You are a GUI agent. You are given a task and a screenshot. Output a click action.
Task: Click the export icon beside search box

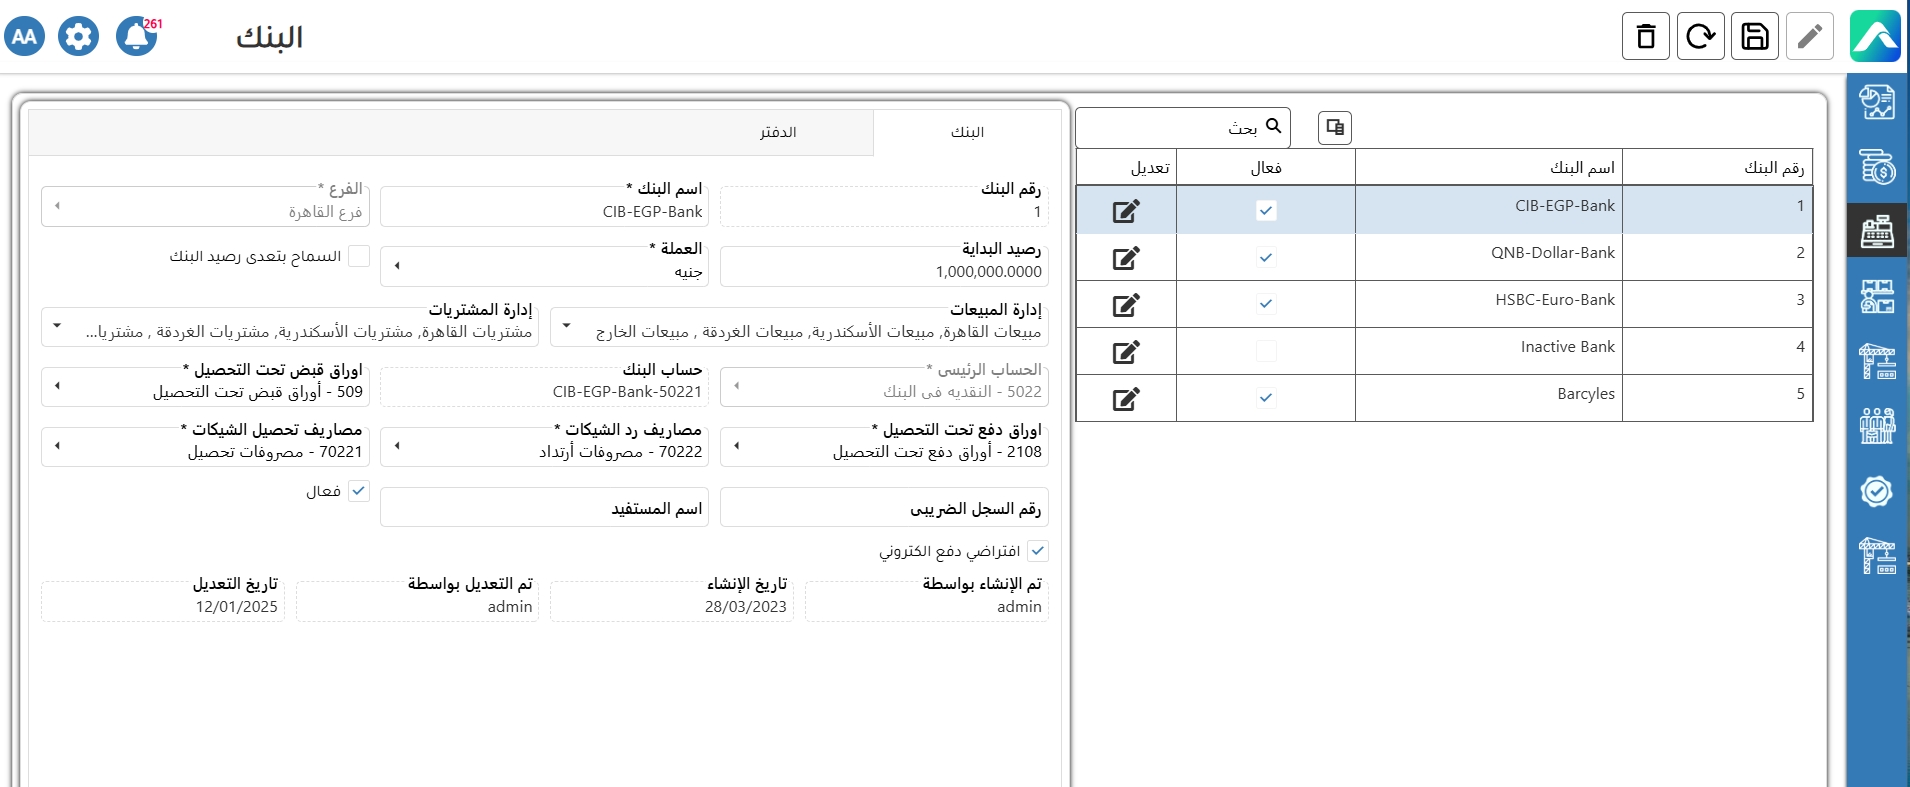(x=1334, y=128)
